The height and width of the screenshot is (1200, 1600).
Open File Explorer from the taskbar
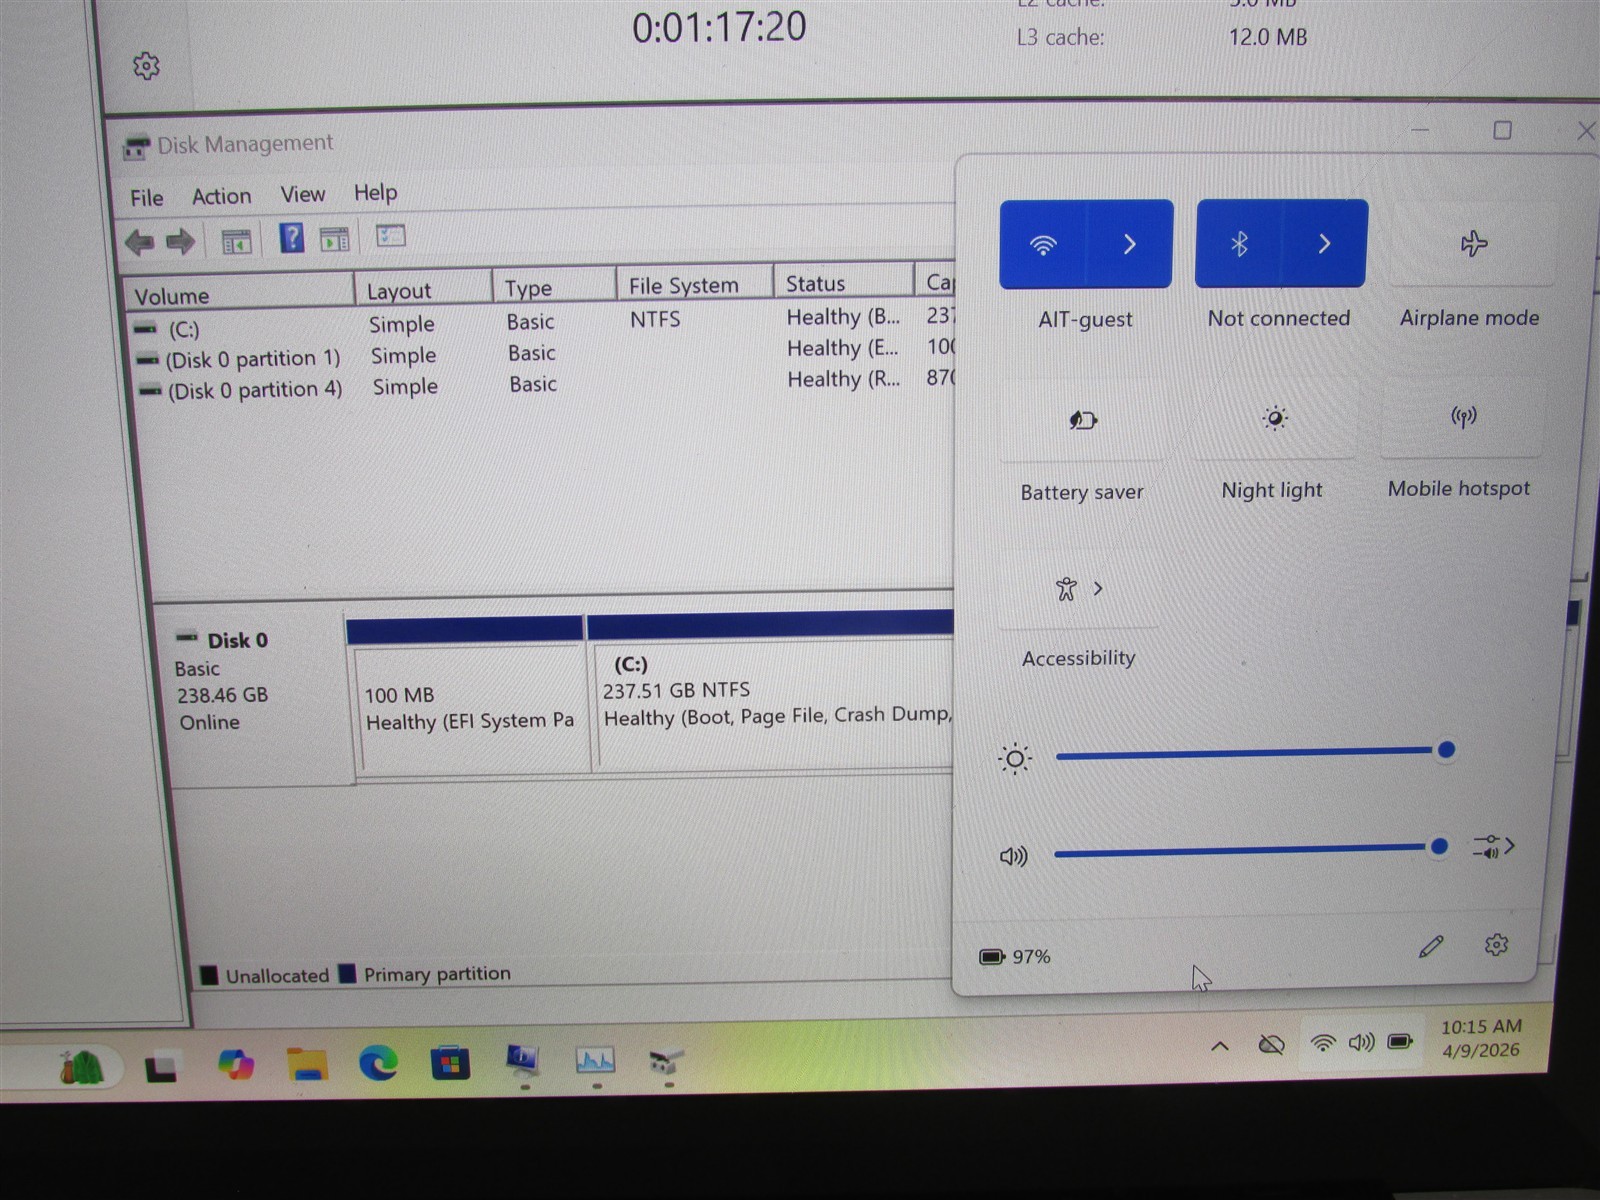pos(307,1064)
